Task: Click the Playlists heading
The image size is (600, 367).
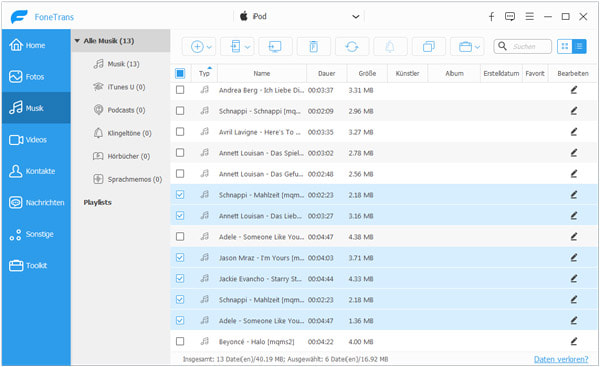Action: (98, 202)
